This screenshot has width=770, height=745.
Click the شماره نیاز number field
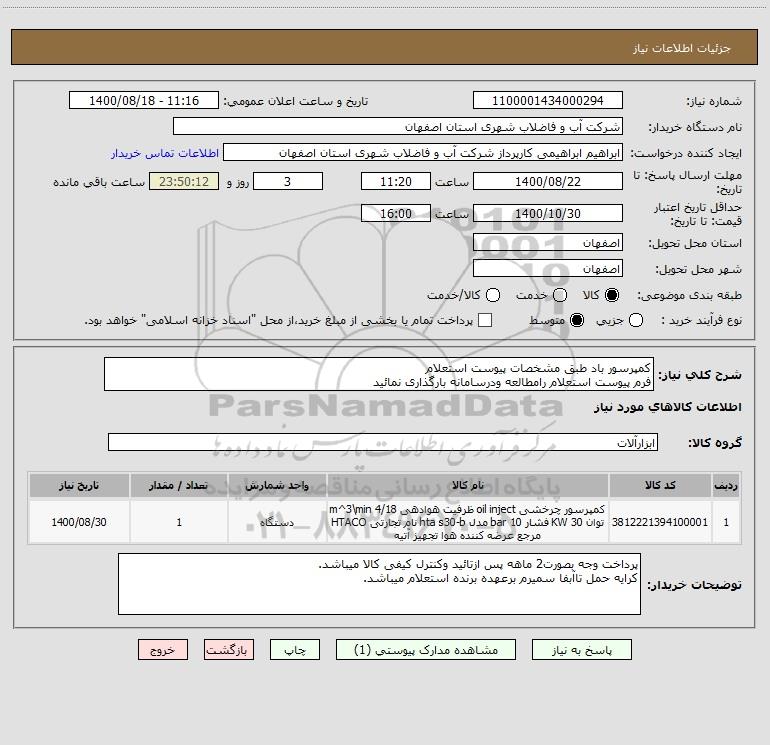tap(548, 101)
